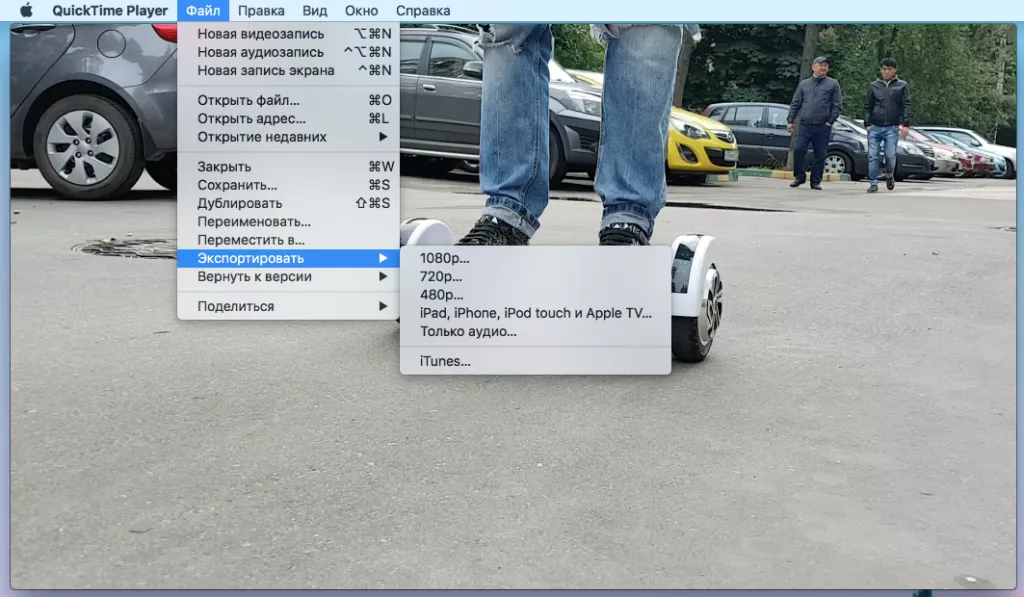Click Открыть файл… menu entry
This screenshot has height=597, width=1024.
point(248,100)
